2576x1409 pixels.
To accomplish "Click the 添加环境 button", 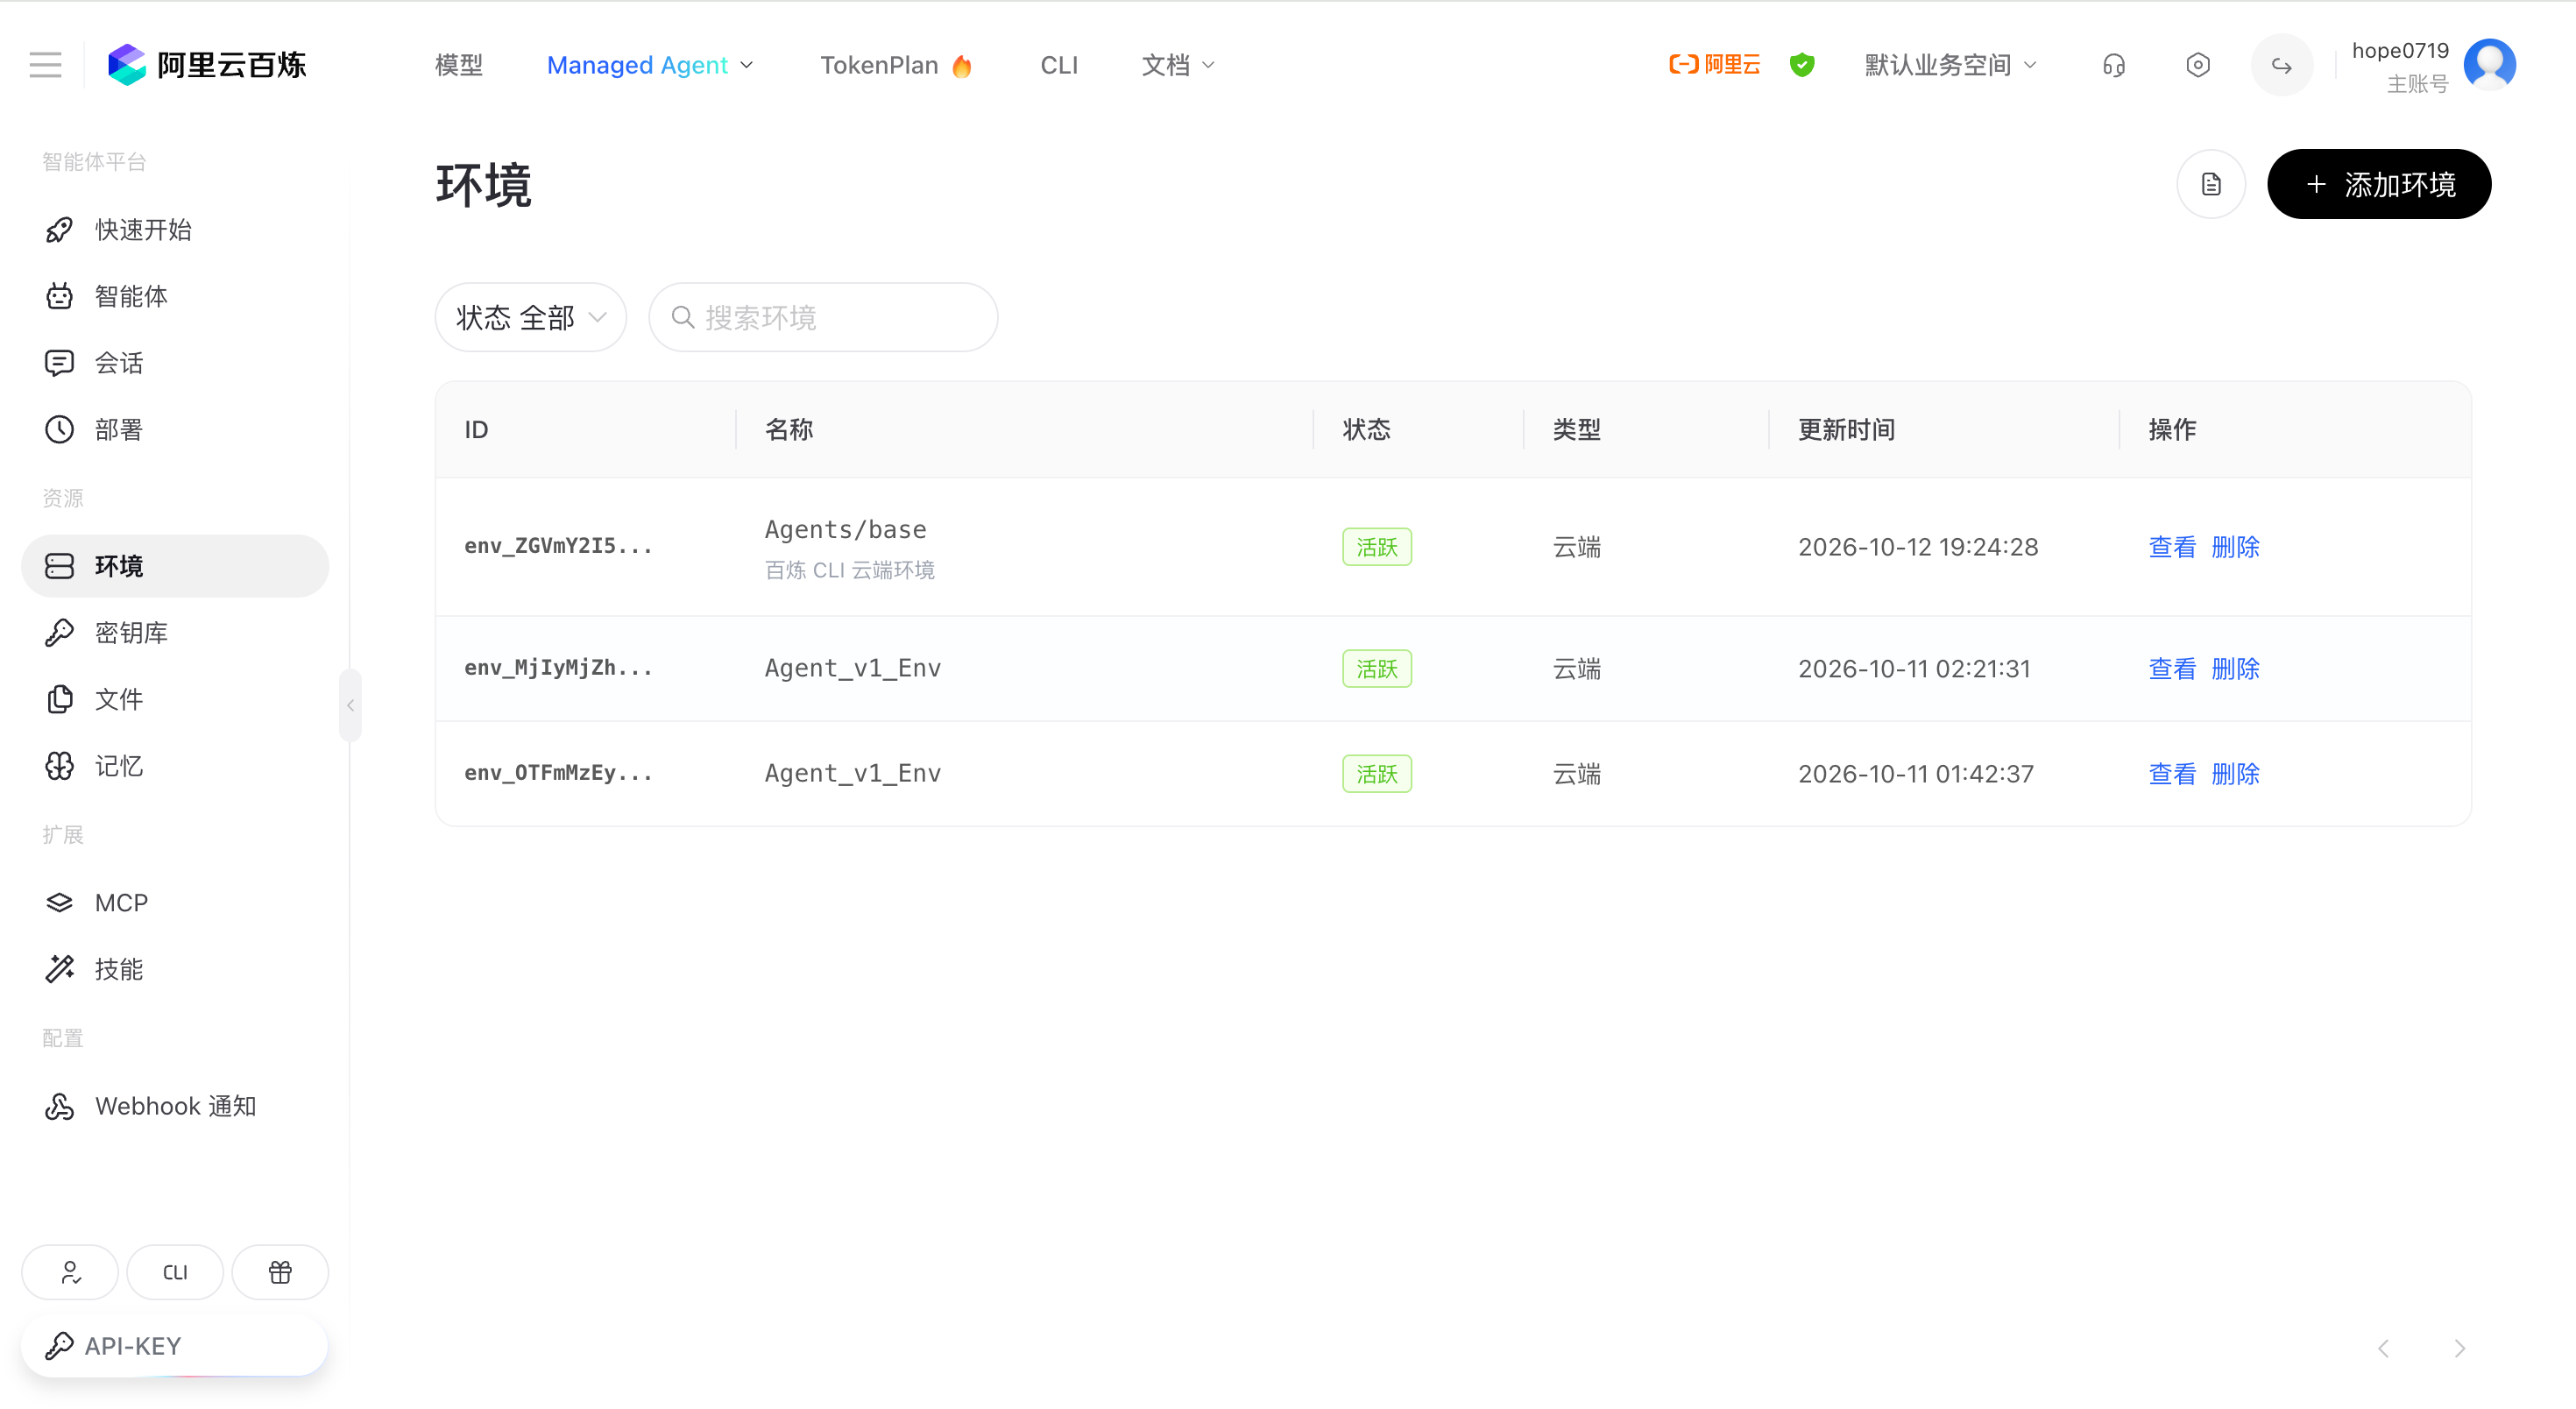I will pyautogui.click(x=2379, y=184).
